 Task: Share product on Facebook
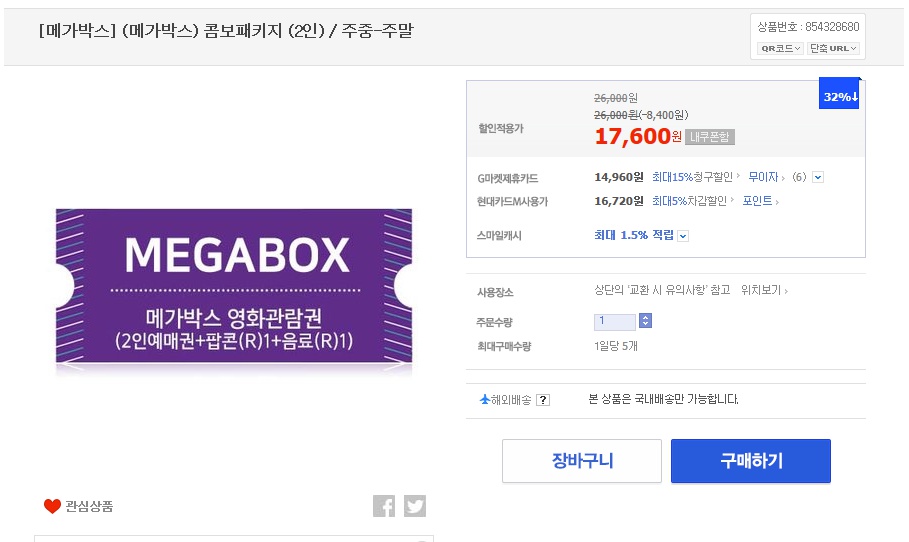pyautogui.click(x=384, y=506)
